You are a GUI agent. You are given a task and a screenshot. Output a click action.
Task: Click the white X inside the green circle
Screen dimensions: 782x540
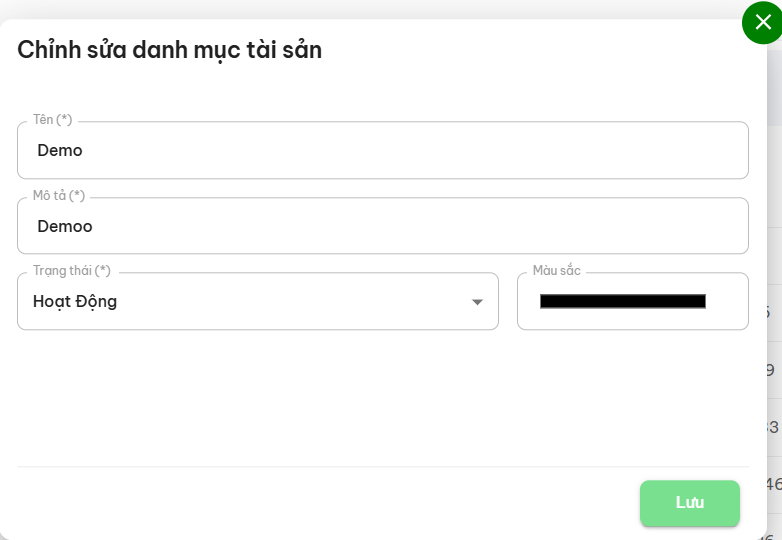click(x=763, y=22)
